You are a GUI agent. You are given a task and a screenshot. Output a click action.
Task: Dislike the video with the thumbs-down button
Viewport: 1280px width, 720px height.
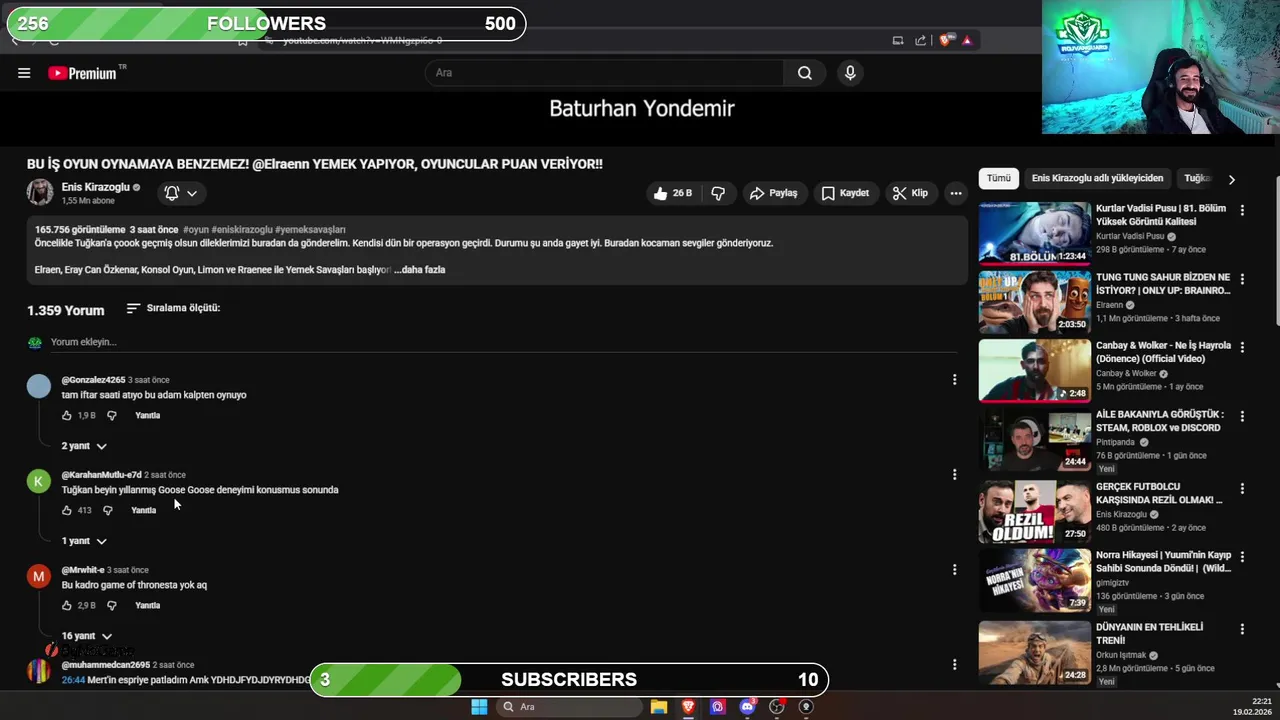[x=718, y=193]
